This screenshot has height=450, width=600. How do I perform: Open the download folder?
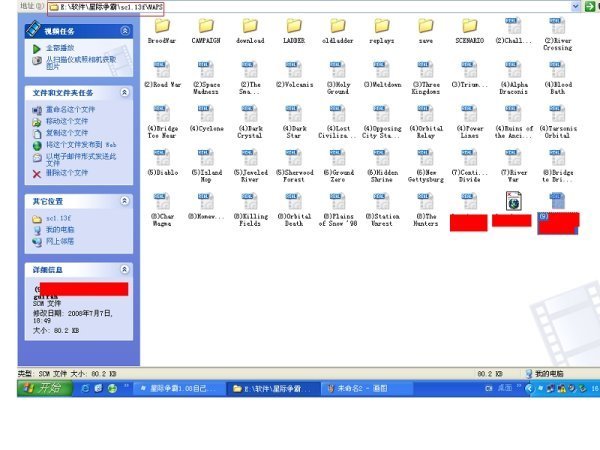coord(250,31)
